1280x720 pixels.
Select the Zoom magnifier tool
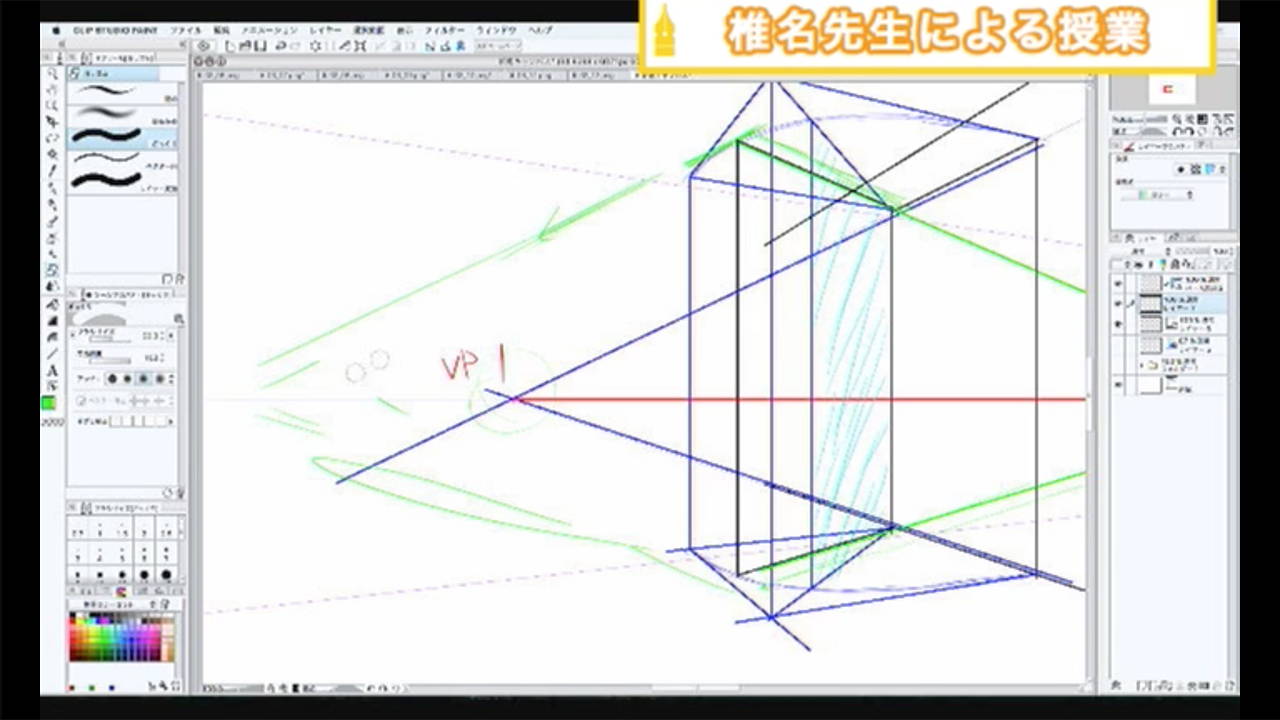52,73
